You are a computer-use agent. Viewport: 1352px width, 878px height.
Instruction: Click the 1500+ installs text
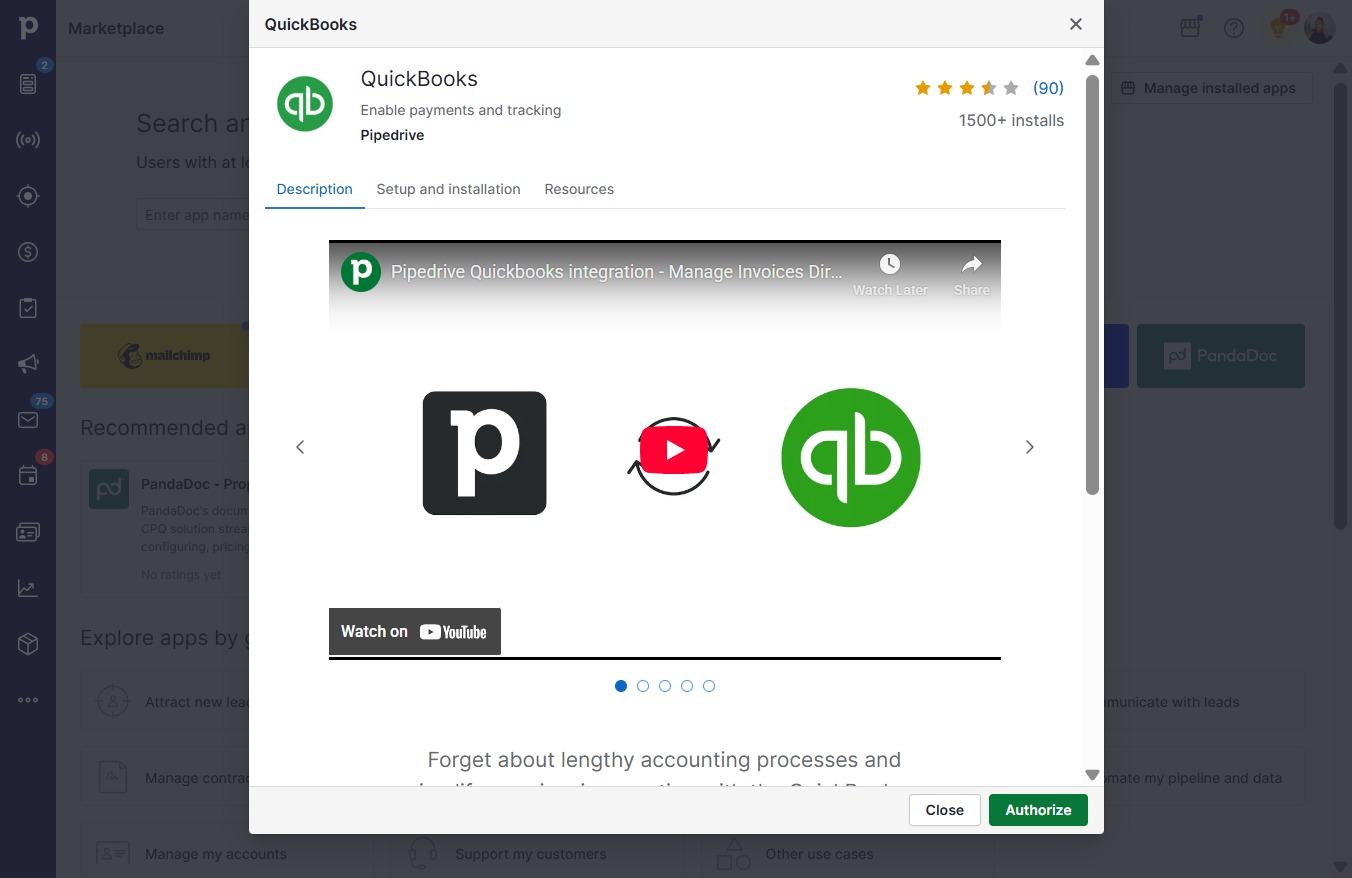click(x=1011, y=120)
